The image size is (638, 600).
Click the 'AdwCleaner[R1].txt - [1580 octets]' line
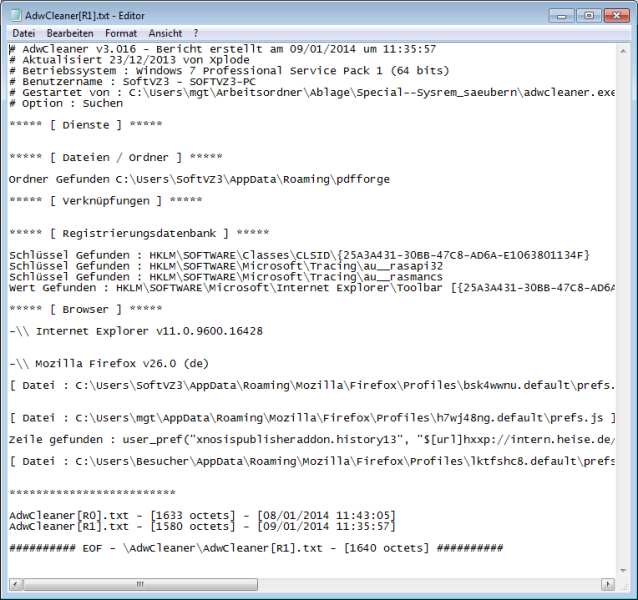click(x=202, y=526)
